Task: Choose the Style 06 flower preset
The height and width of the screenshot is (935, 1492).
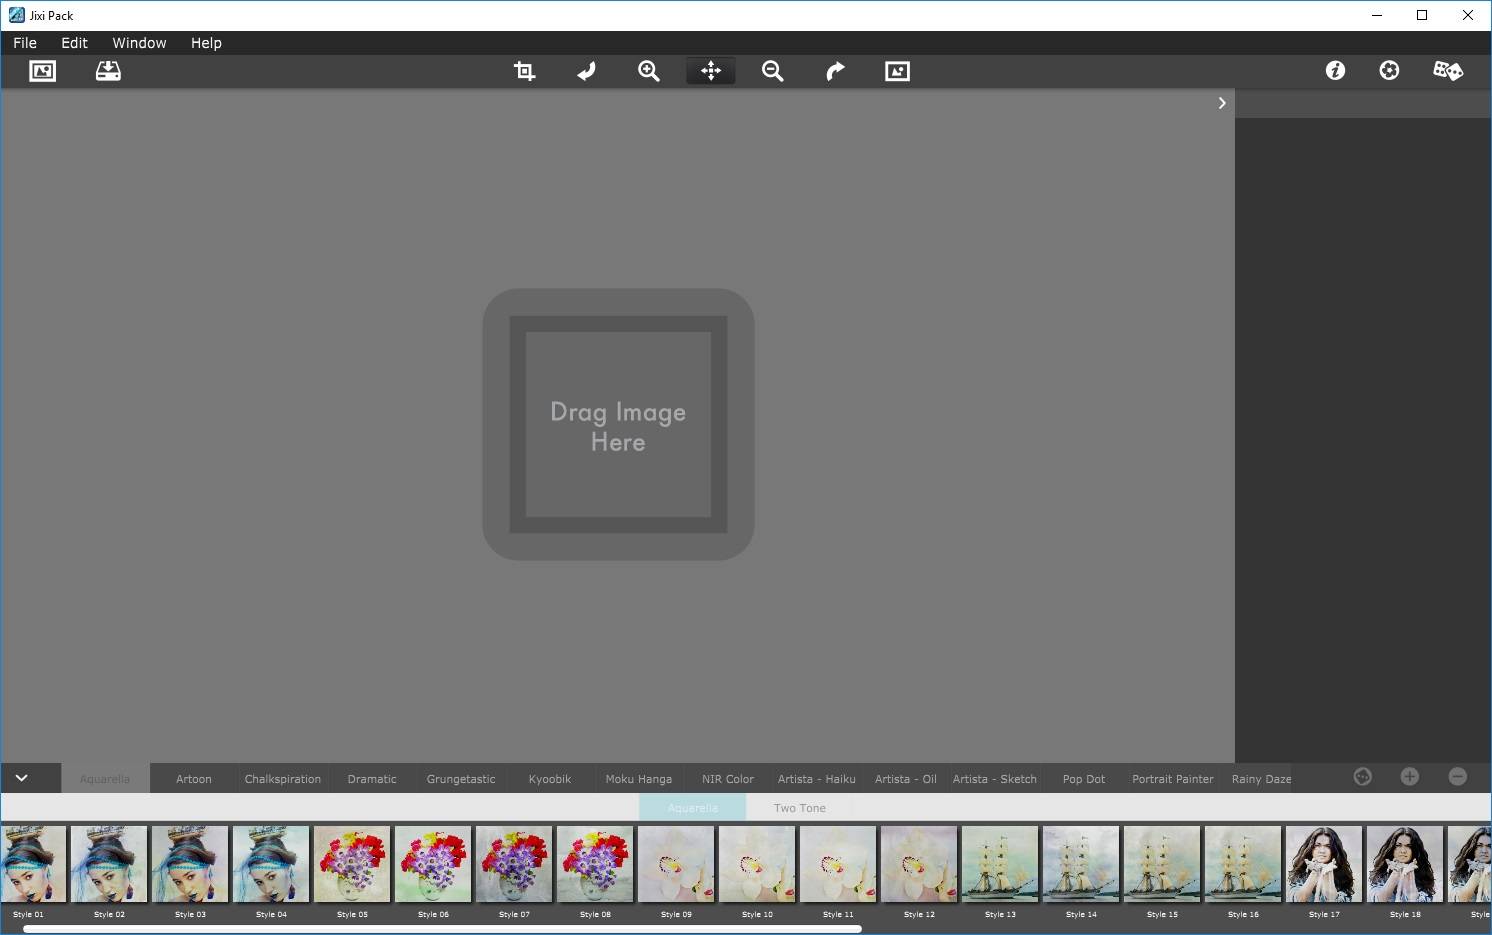Action: click(x=433, y=864)
